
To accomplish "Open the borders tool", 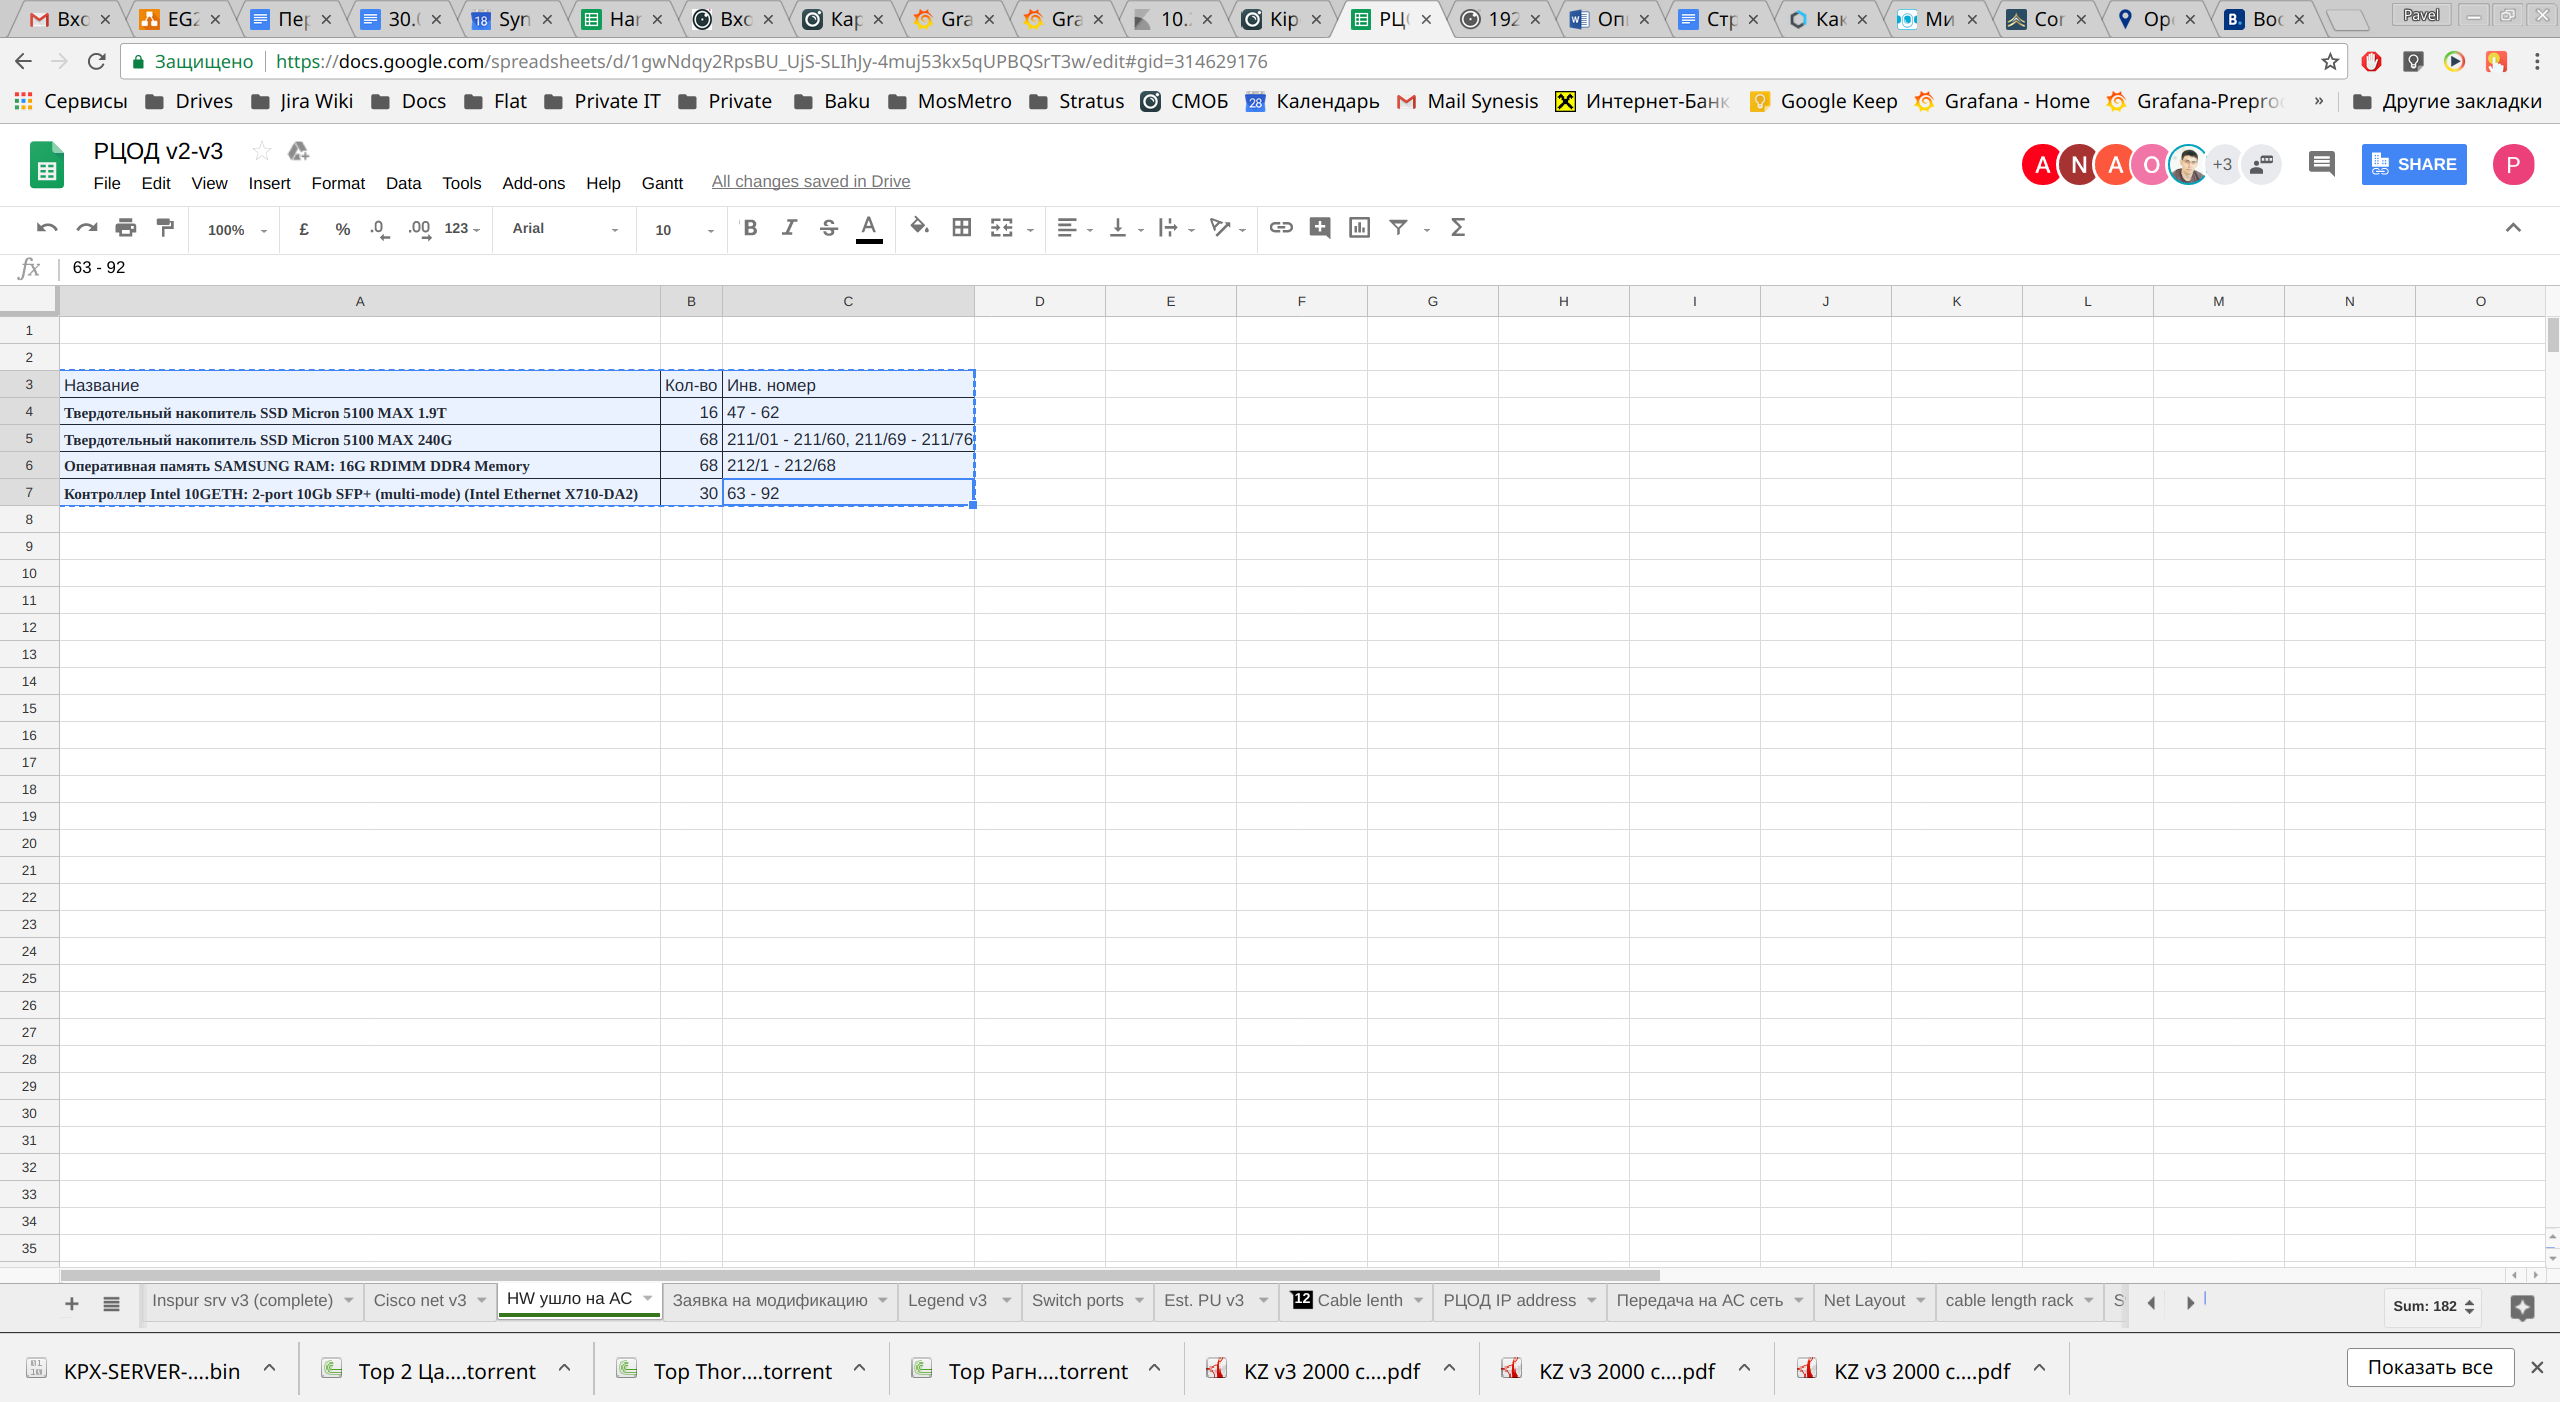I will coord(962,228).
